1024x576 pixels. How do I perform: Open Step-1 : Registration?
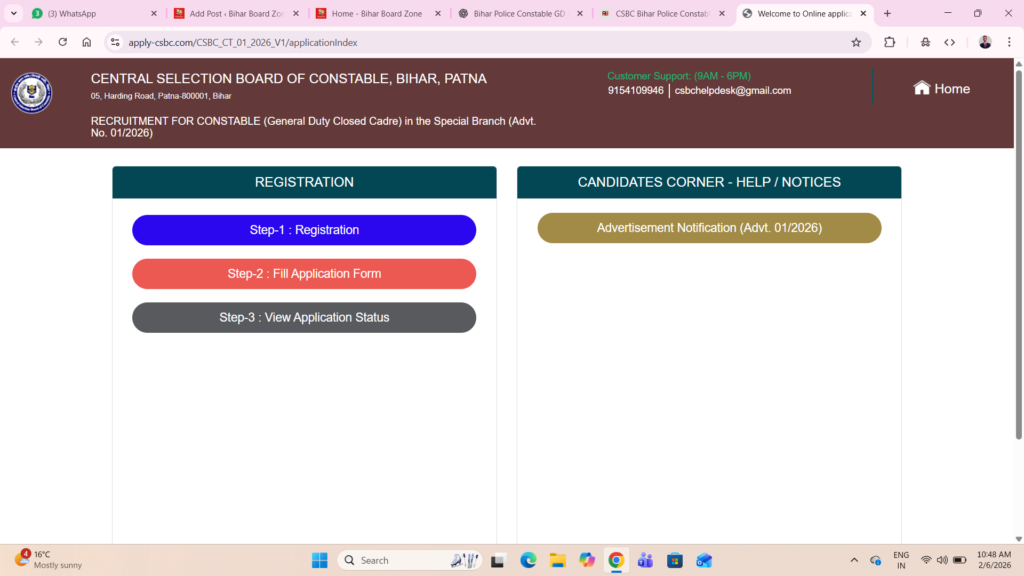[304, 229]
